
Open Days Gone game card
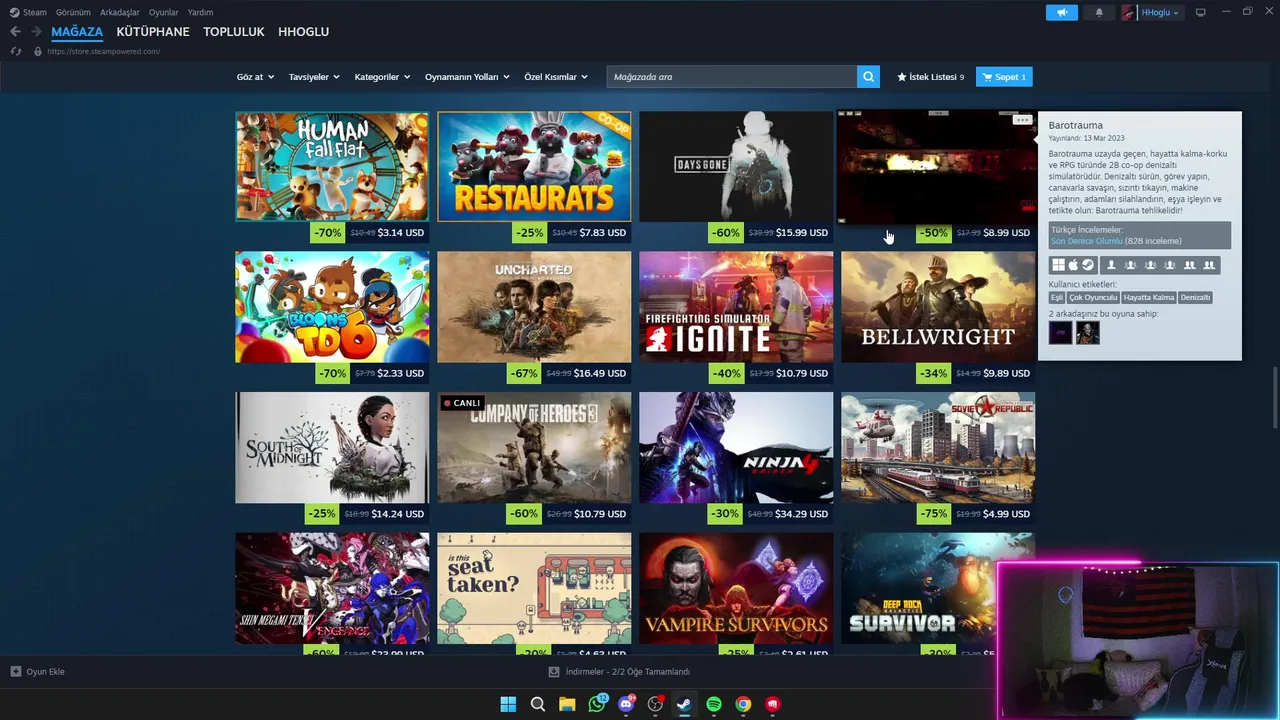pos(736,166)
